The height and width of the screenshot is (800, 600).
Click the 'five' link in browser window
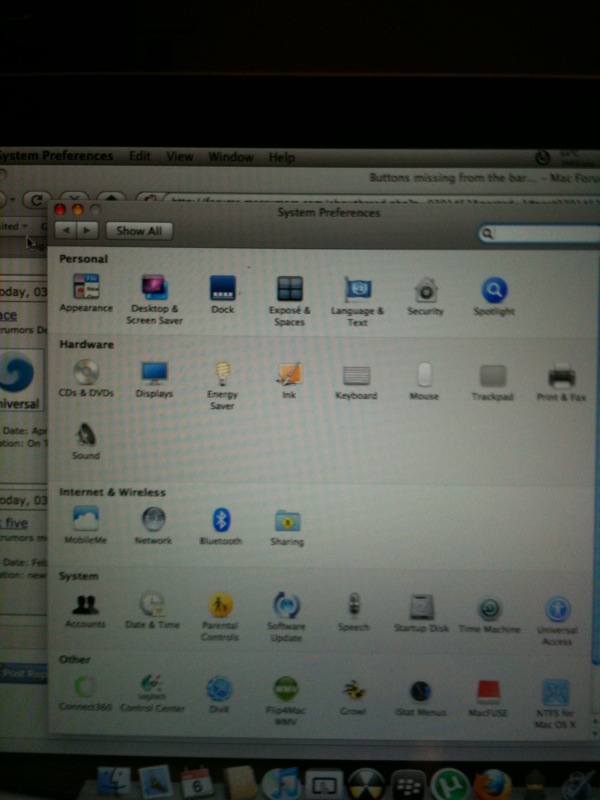pos(16,523)
